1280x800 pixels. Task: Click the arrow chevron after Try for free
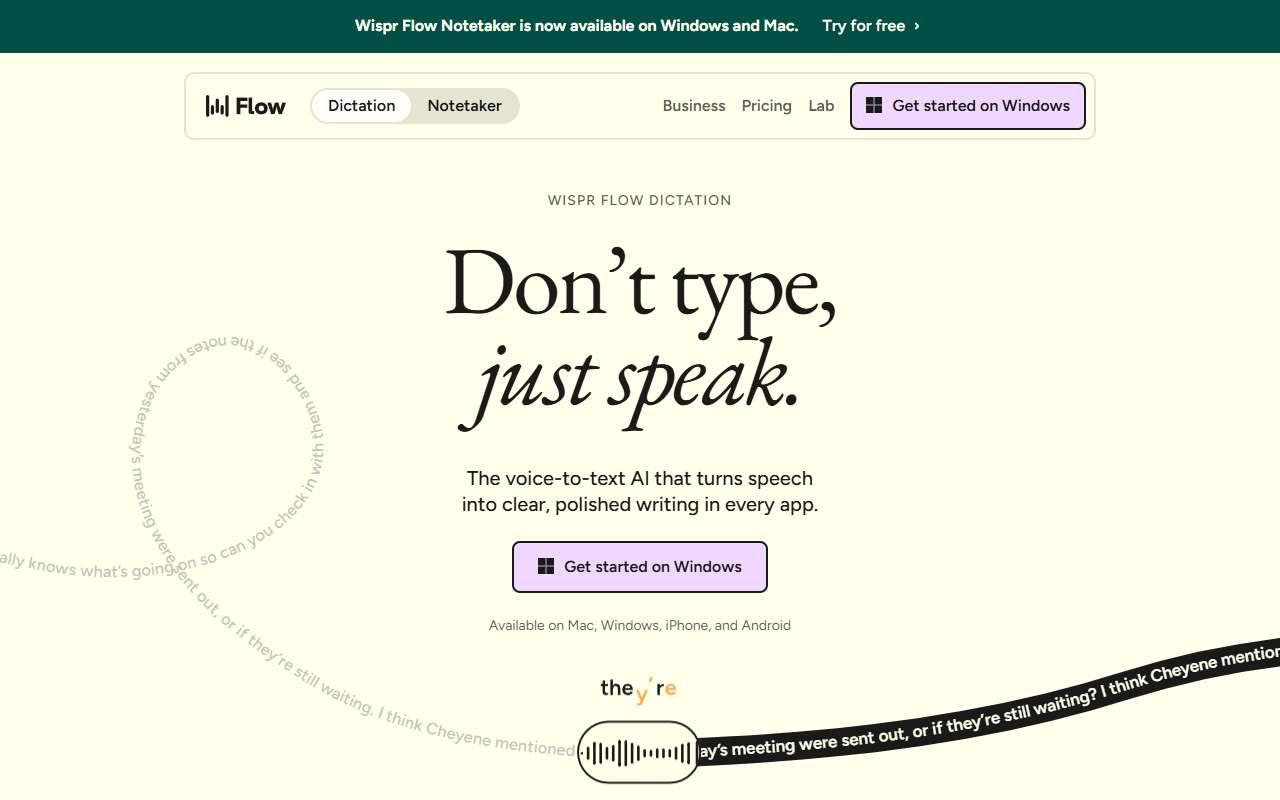917,26
